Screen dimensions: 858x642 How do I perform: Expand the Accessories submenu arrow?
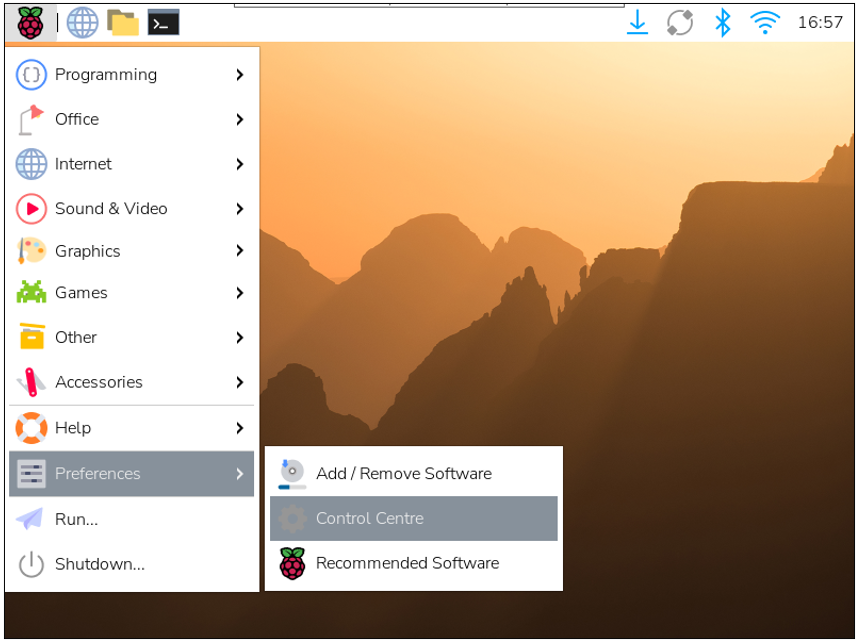[240, 382]
